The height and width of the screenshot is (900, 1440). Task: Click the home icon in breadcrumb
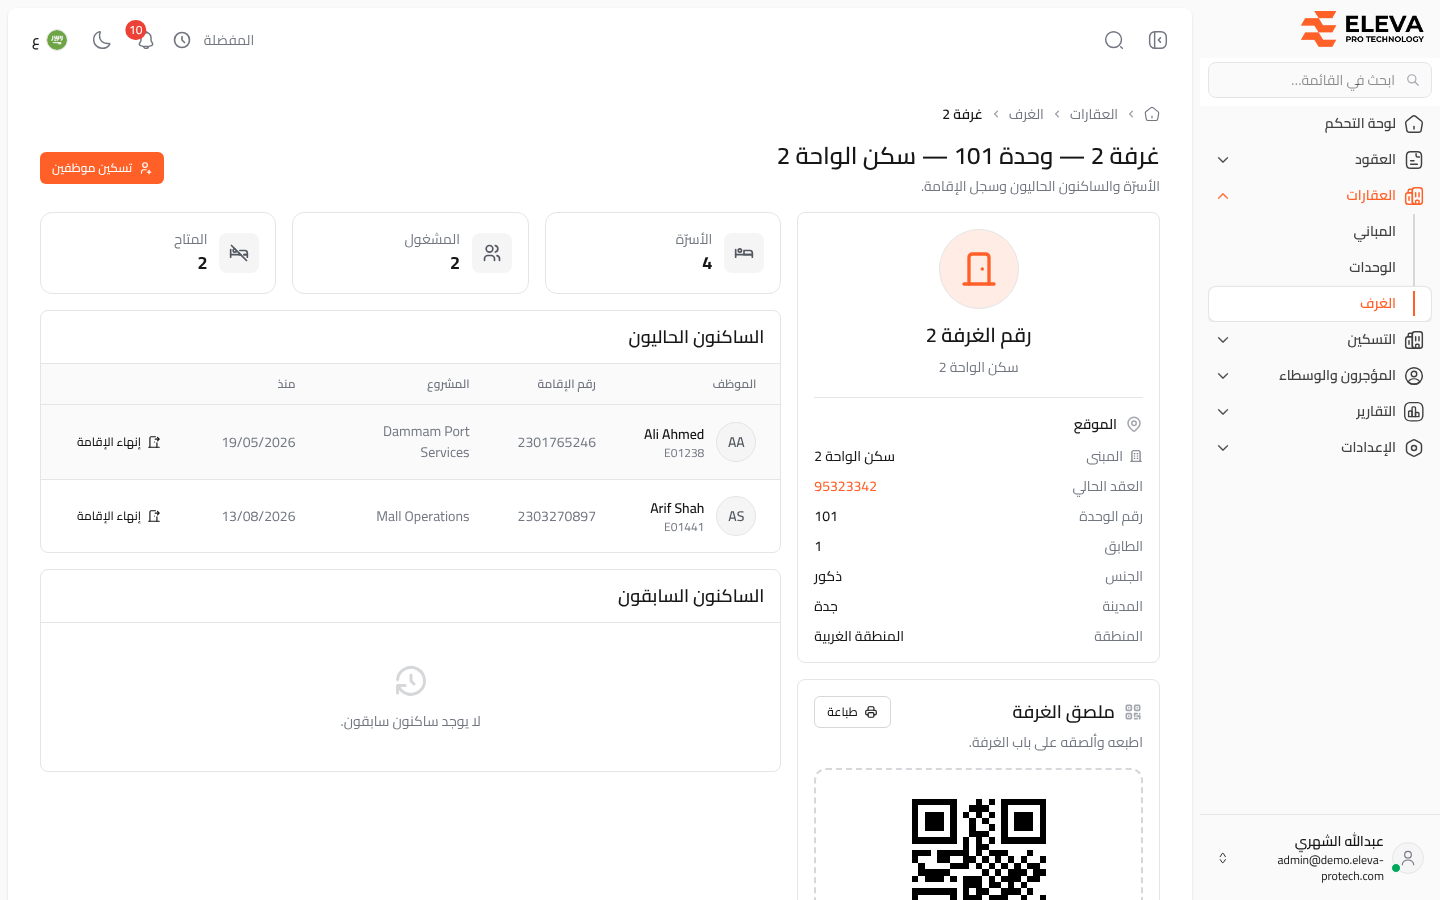[1152, 114]
